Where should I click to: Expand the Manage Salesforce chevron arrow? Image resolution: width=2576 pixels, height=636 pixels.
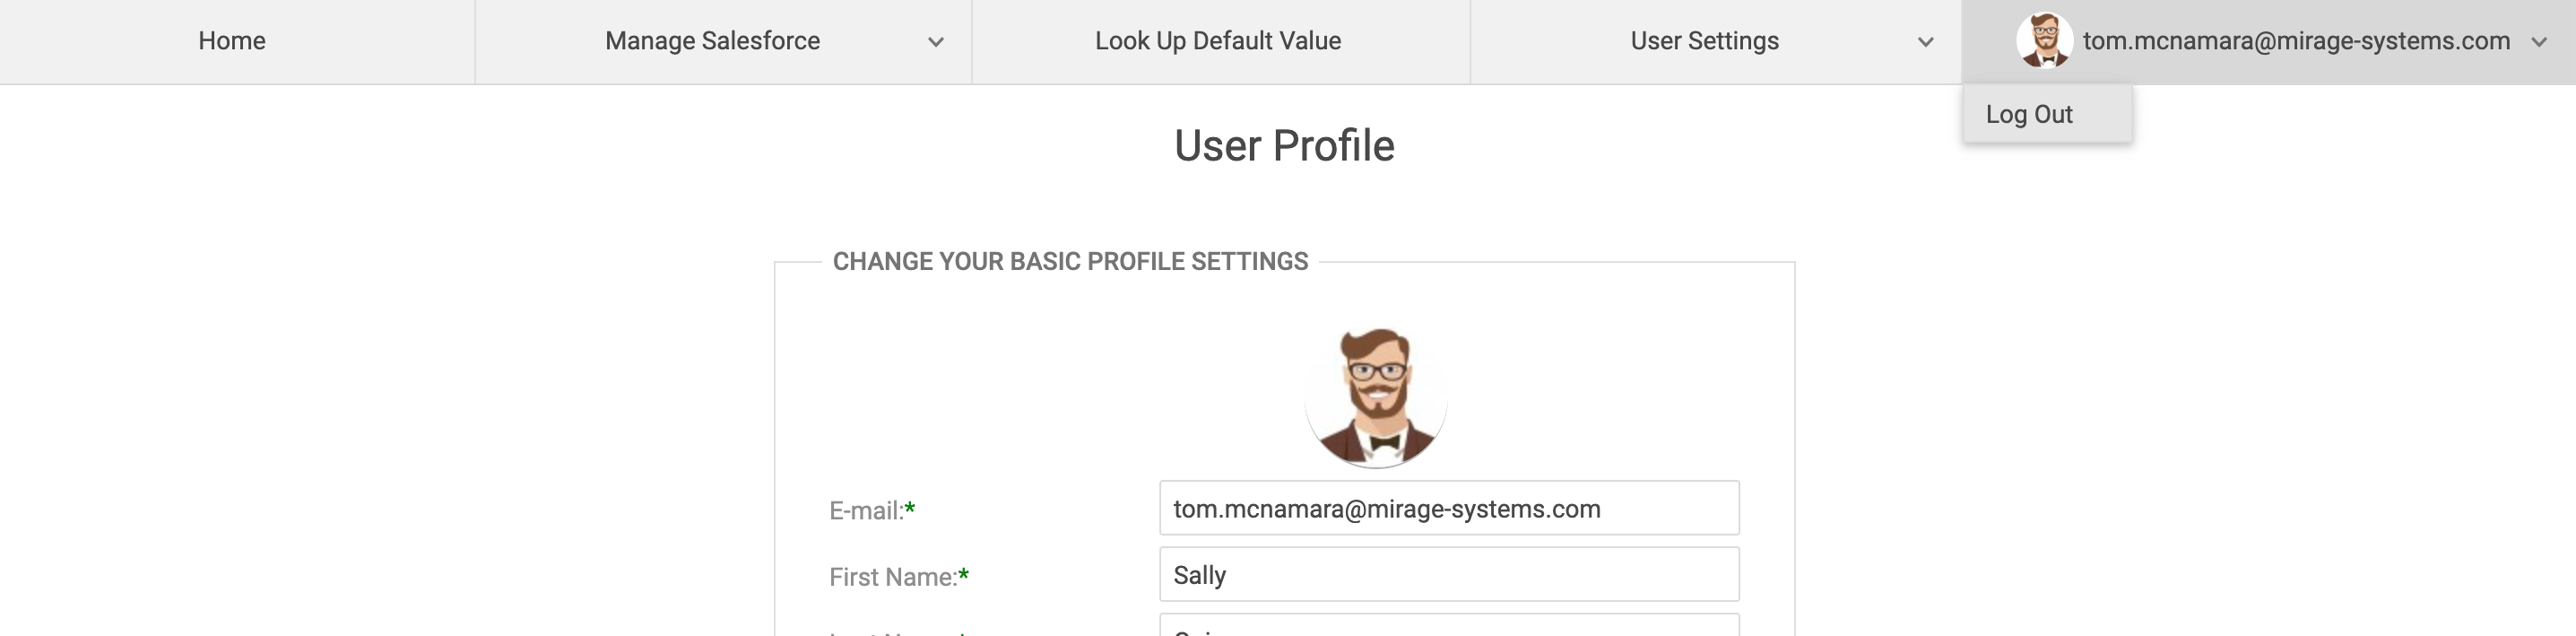click(x=936, y=42)
